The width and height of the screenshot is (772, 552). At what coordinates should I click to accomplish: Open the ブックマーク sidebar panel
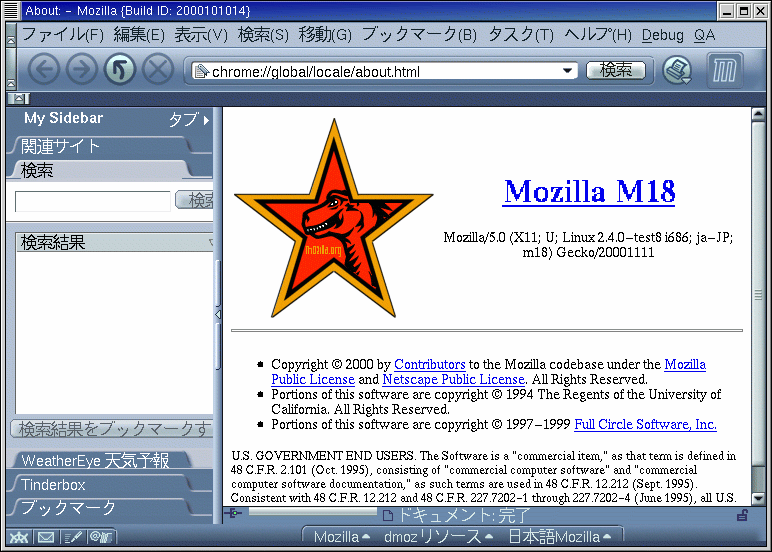(x=103, y=508)
